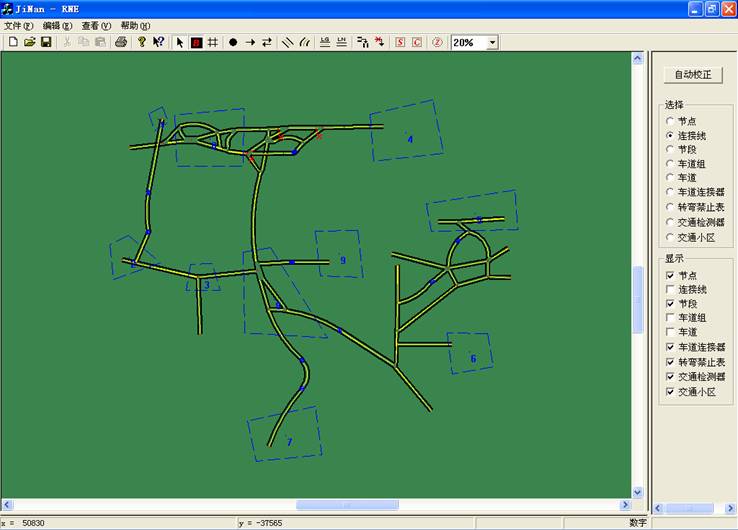Select the arrow pointer tool
The width and height of the screenshot is (738, 530).
180,43
